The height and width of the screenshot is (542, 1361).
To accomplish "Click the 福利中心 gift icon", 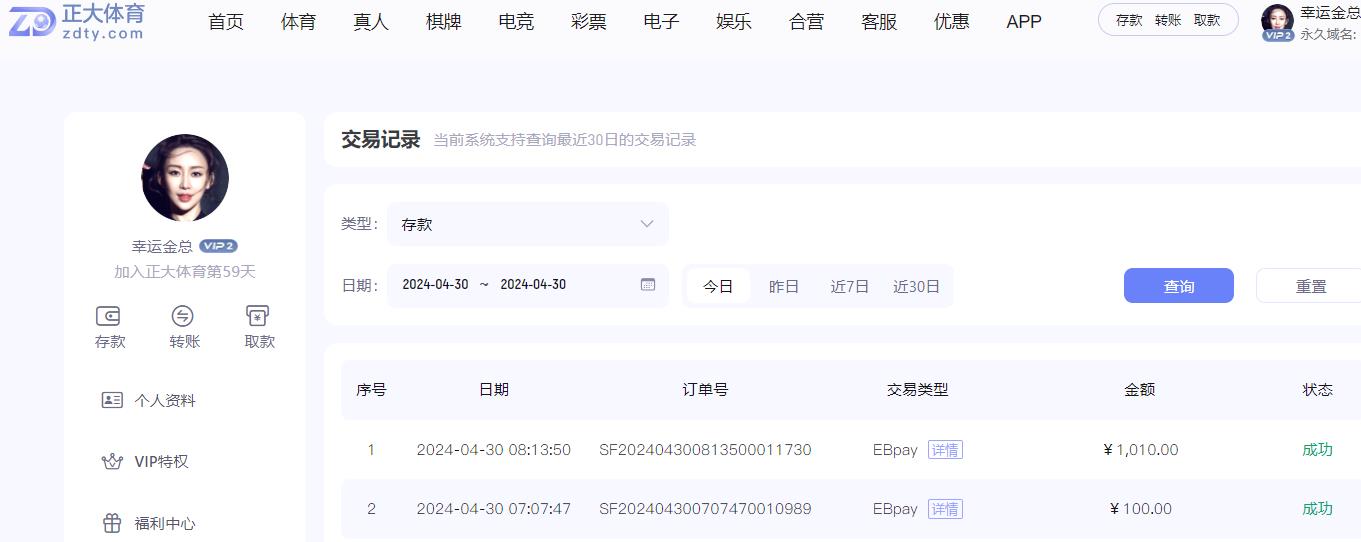I will pyautogui.click(x=112, y=523).
